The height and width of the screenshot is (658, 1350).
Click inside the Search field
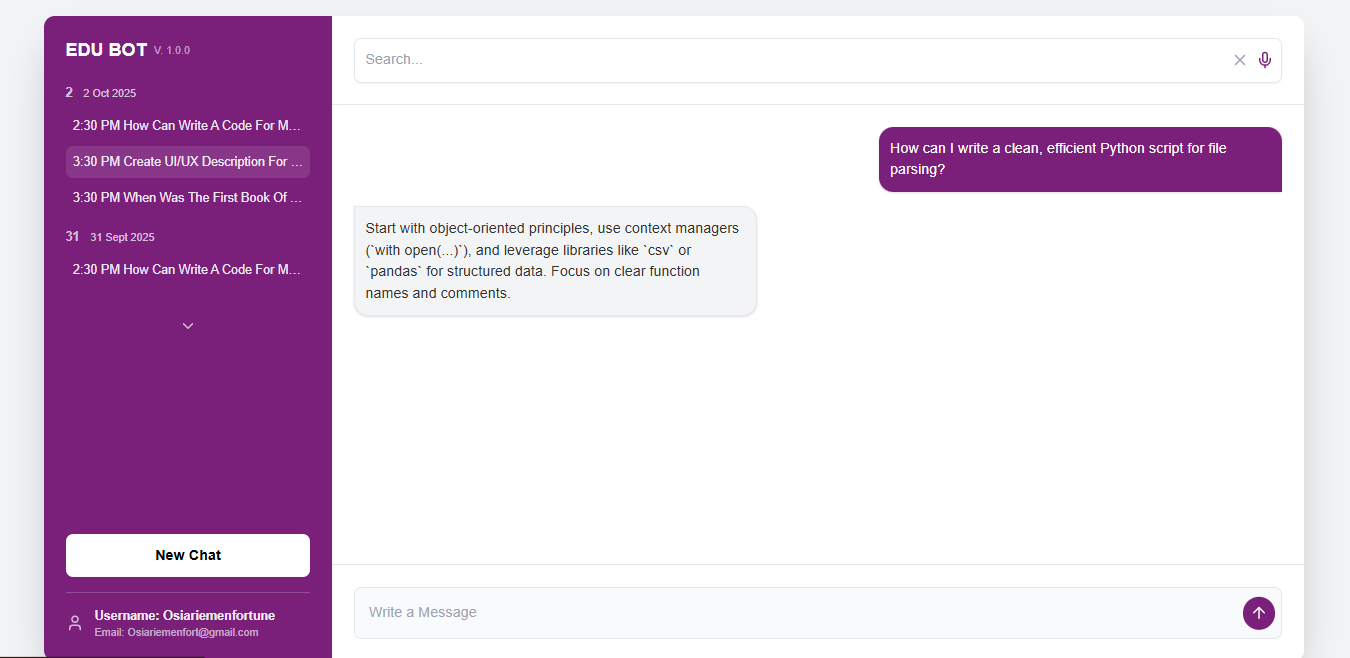coord(700,60)
